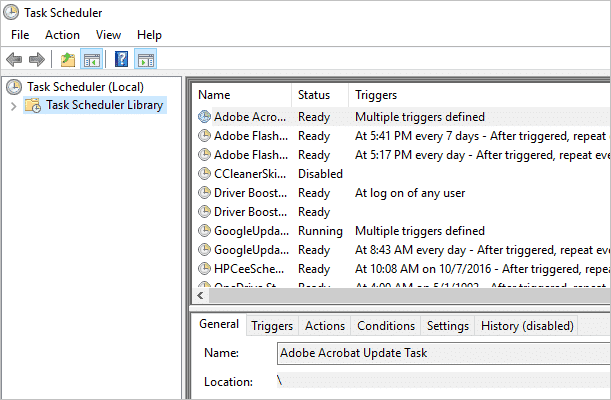Click the Up one level folder icon
Image resolution: width=611 pixels, height=400 pixels.
coord(68,60)
